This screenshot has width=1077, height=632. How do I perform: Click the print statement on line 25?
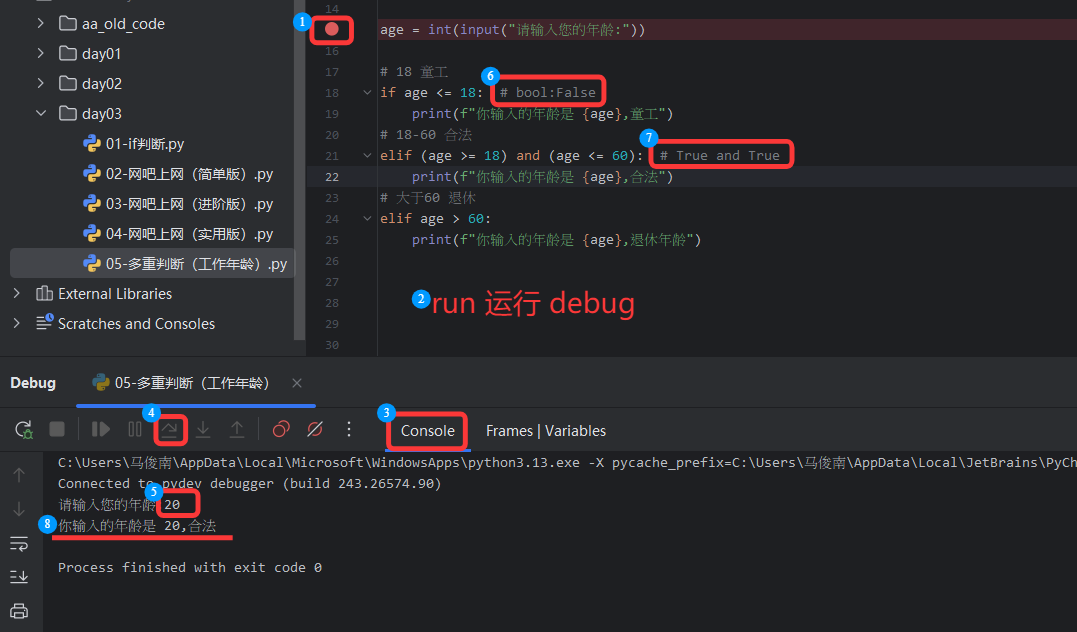[556, 240]
